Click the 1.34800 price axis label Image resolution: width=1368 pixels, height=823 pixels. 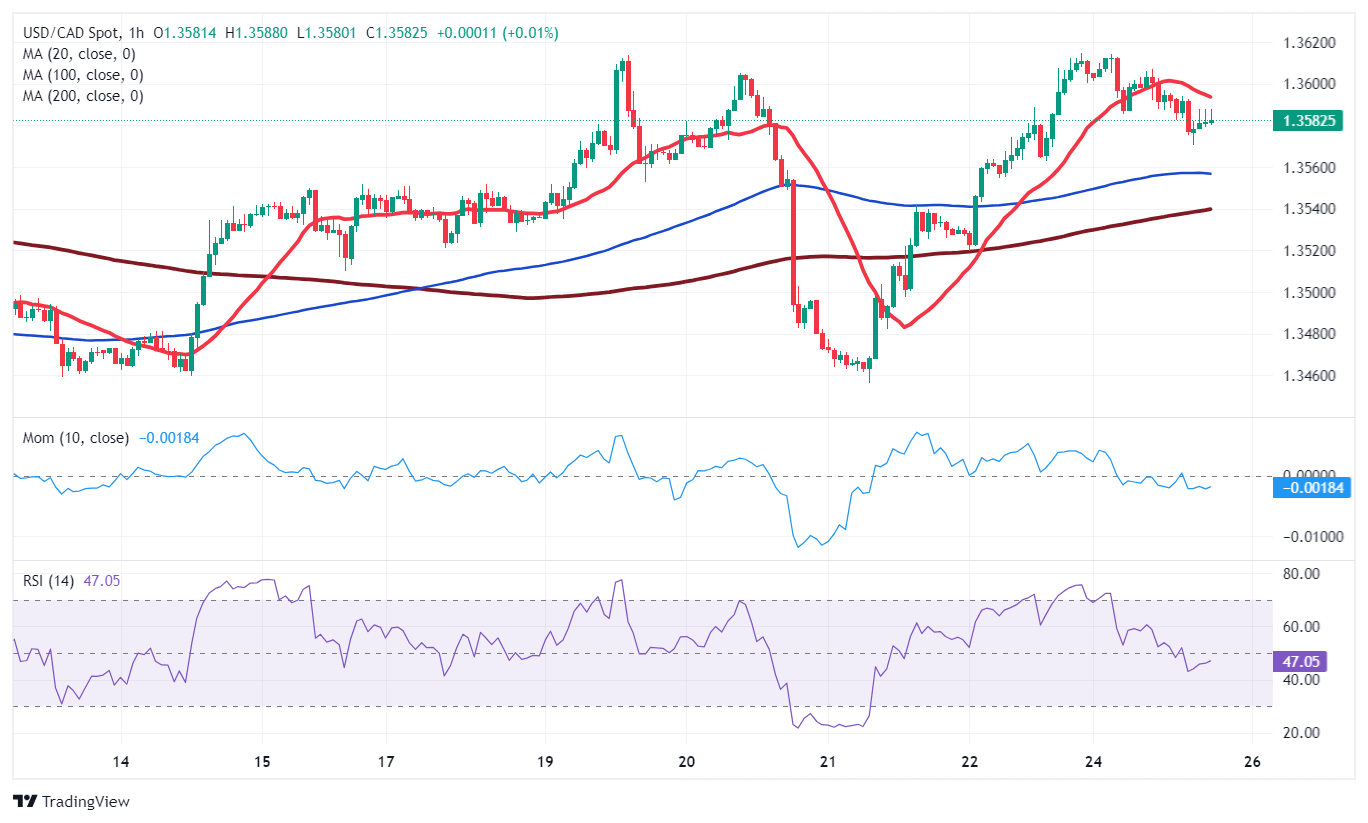(x=1310, y=334)
